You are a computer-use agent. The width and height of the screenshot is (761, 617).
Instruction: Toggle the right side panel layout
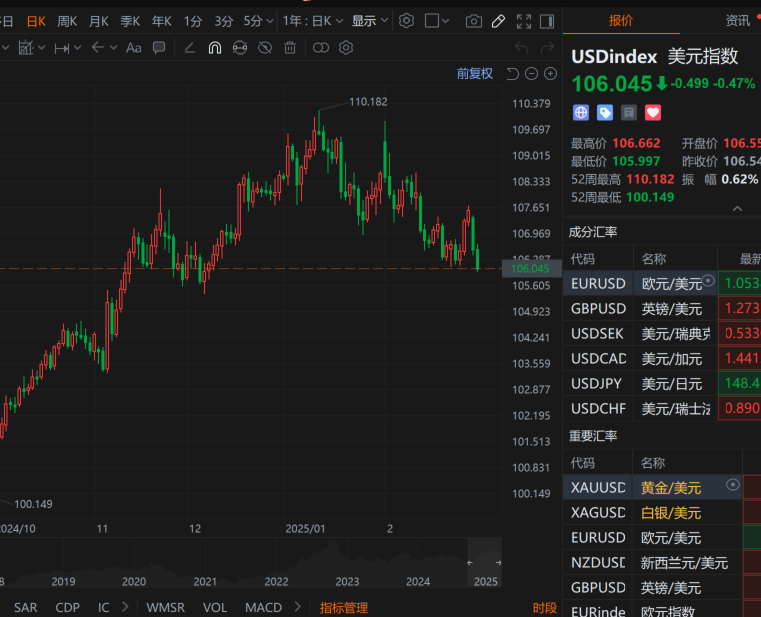[x=547, y=21]
